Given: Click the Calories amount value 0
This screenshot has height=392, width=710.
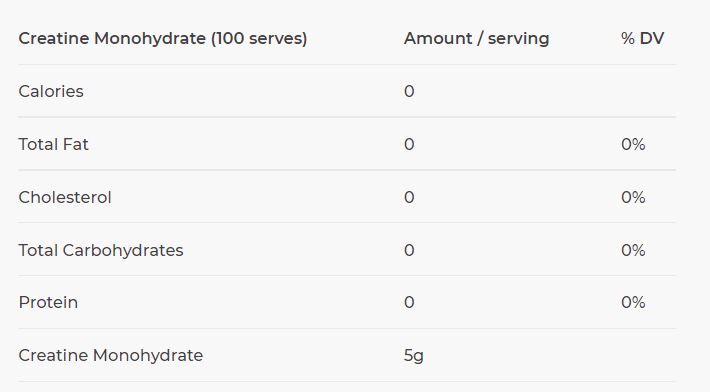Looking at the screenshot, I should [x=409, y=91].
